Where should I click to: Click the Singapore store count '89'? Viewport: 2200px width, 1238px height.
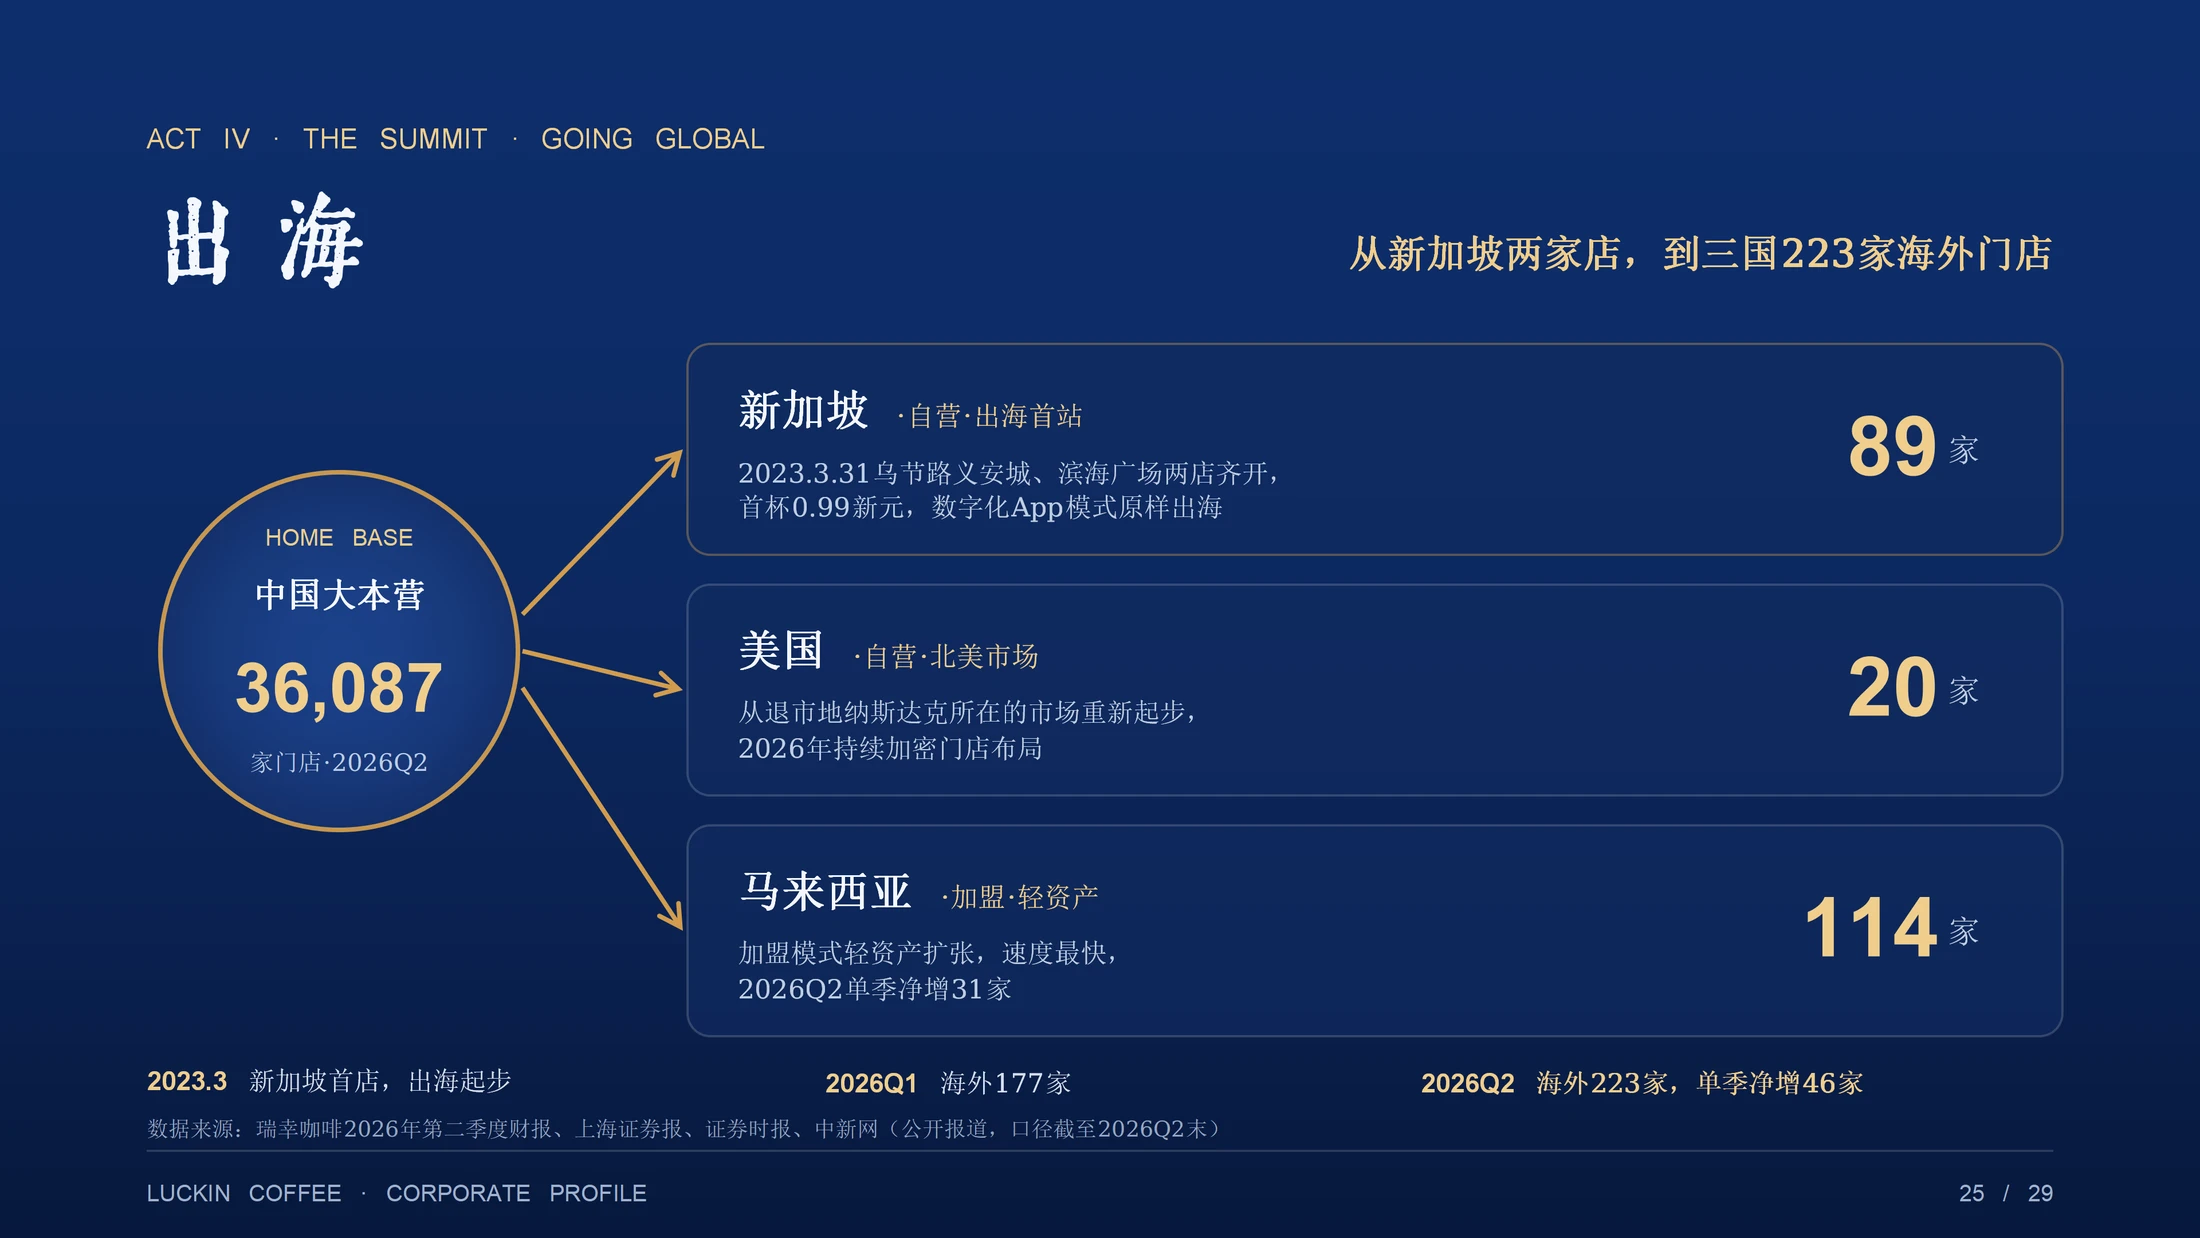(x=1892, y=446)
